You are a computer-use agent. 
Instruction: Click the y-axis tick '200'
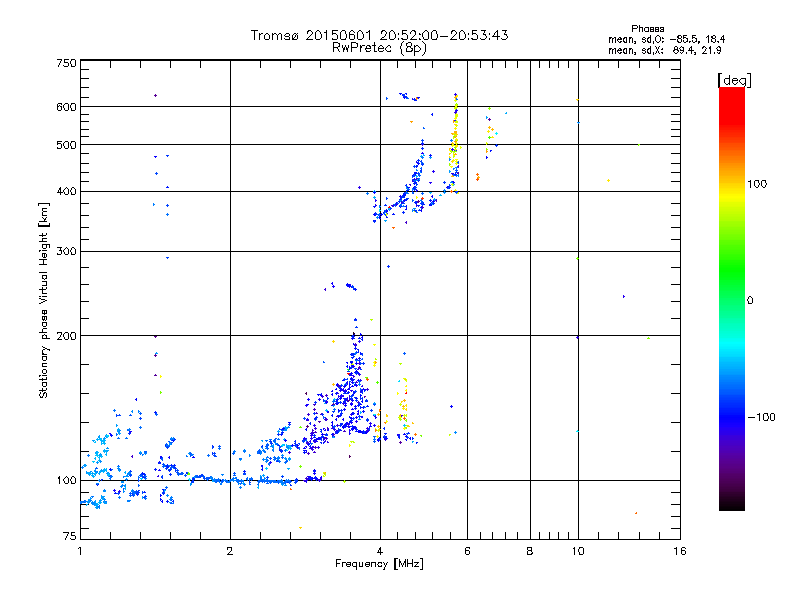(x=66, y=336)
